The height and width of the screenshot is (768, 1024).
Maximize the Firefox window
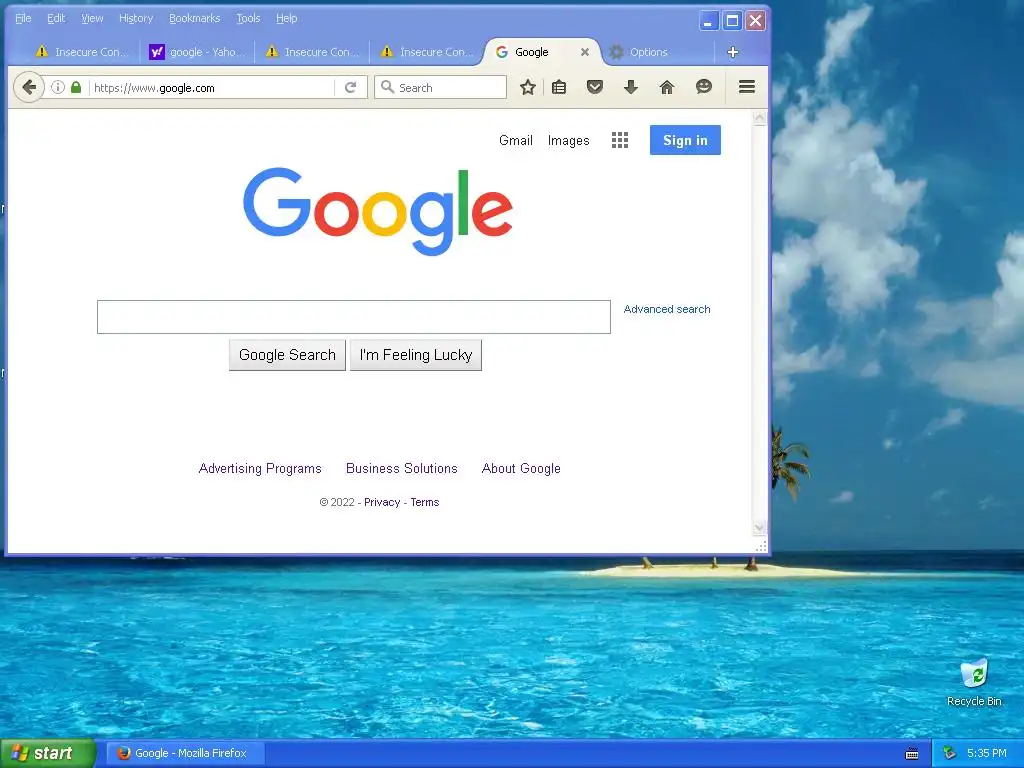[732, 21]
